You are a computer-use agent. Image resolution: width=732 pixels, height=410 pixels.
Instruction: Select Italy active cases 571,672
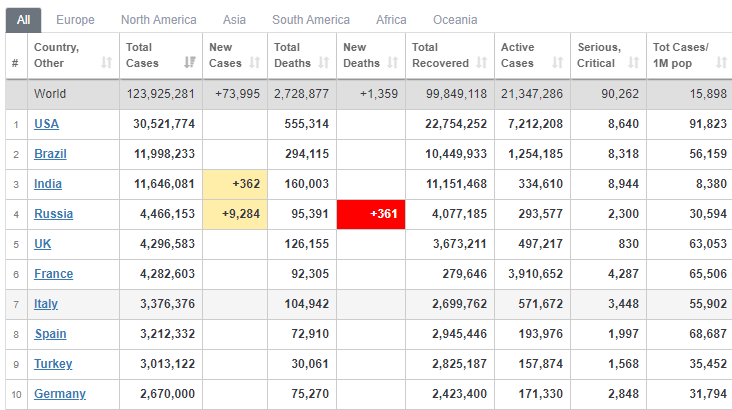click(x=541, y=304)
